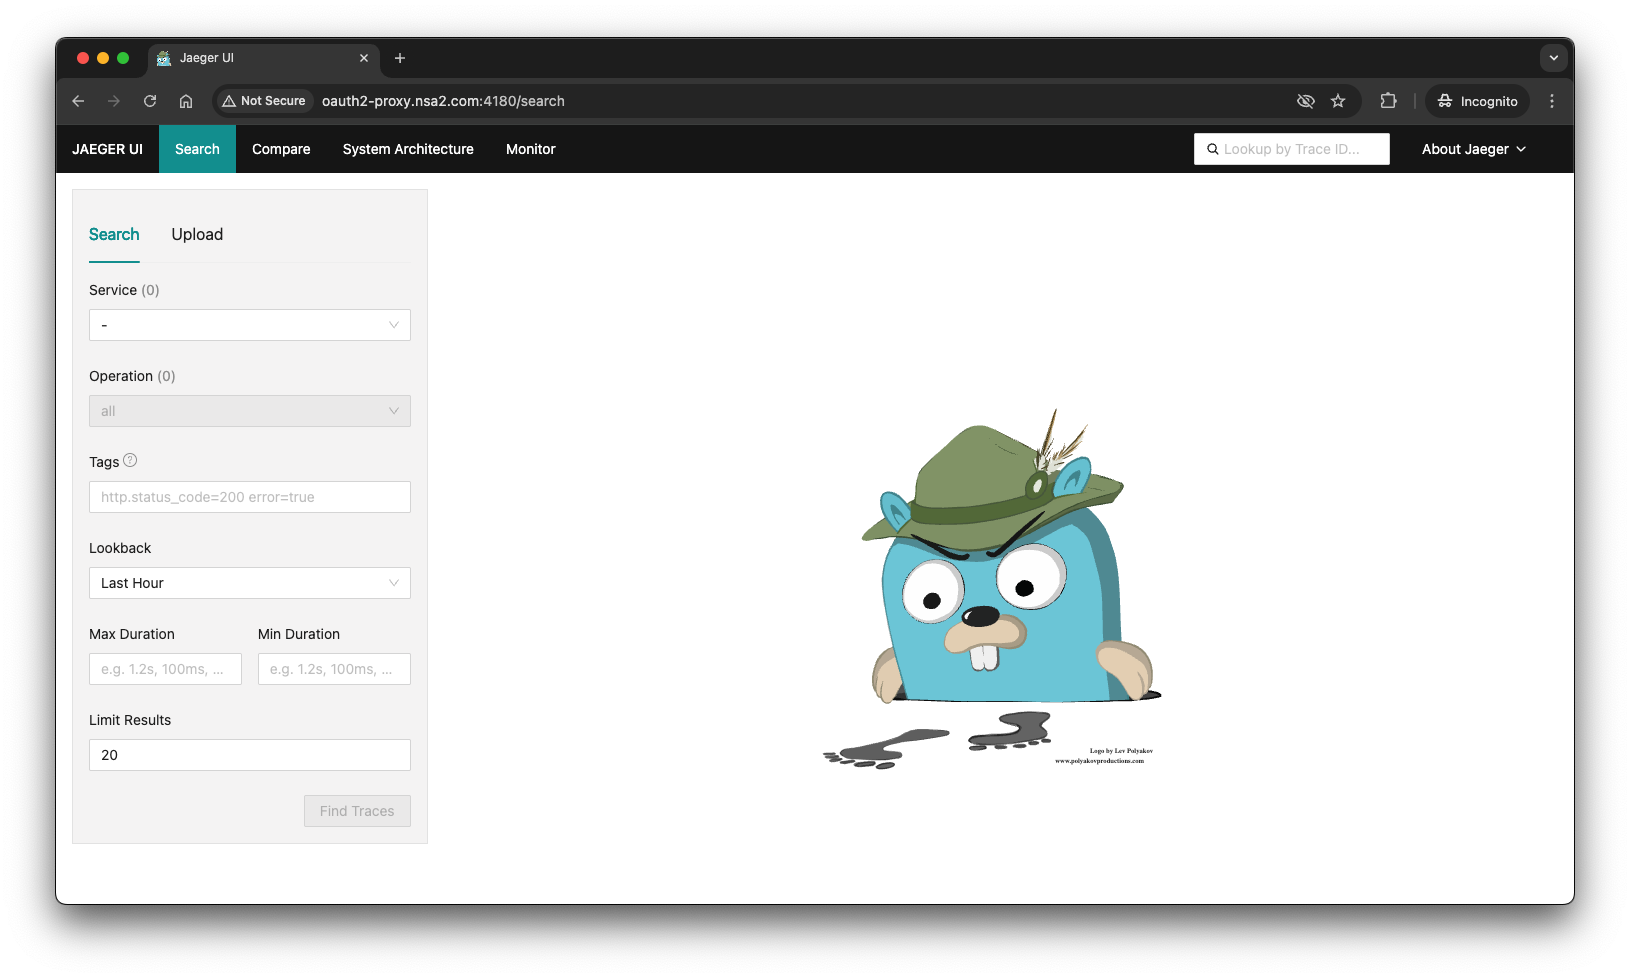Open the Chrome three-dot menu
This screenshot has width=1630, height=978.
[x=1552, y=101]
